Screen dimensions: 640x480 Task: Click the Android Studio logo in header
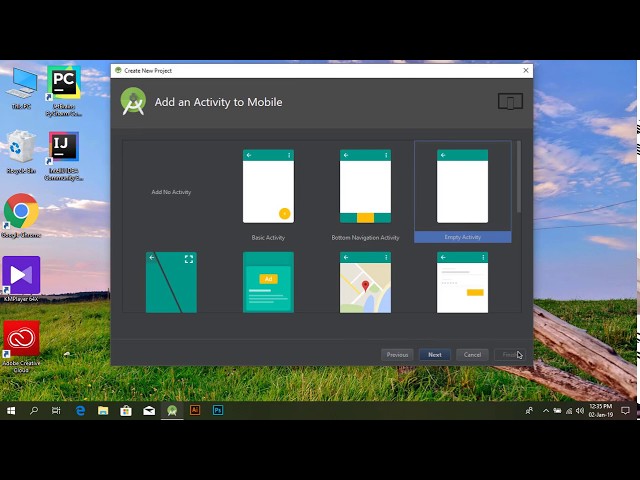tap(133, 102)
